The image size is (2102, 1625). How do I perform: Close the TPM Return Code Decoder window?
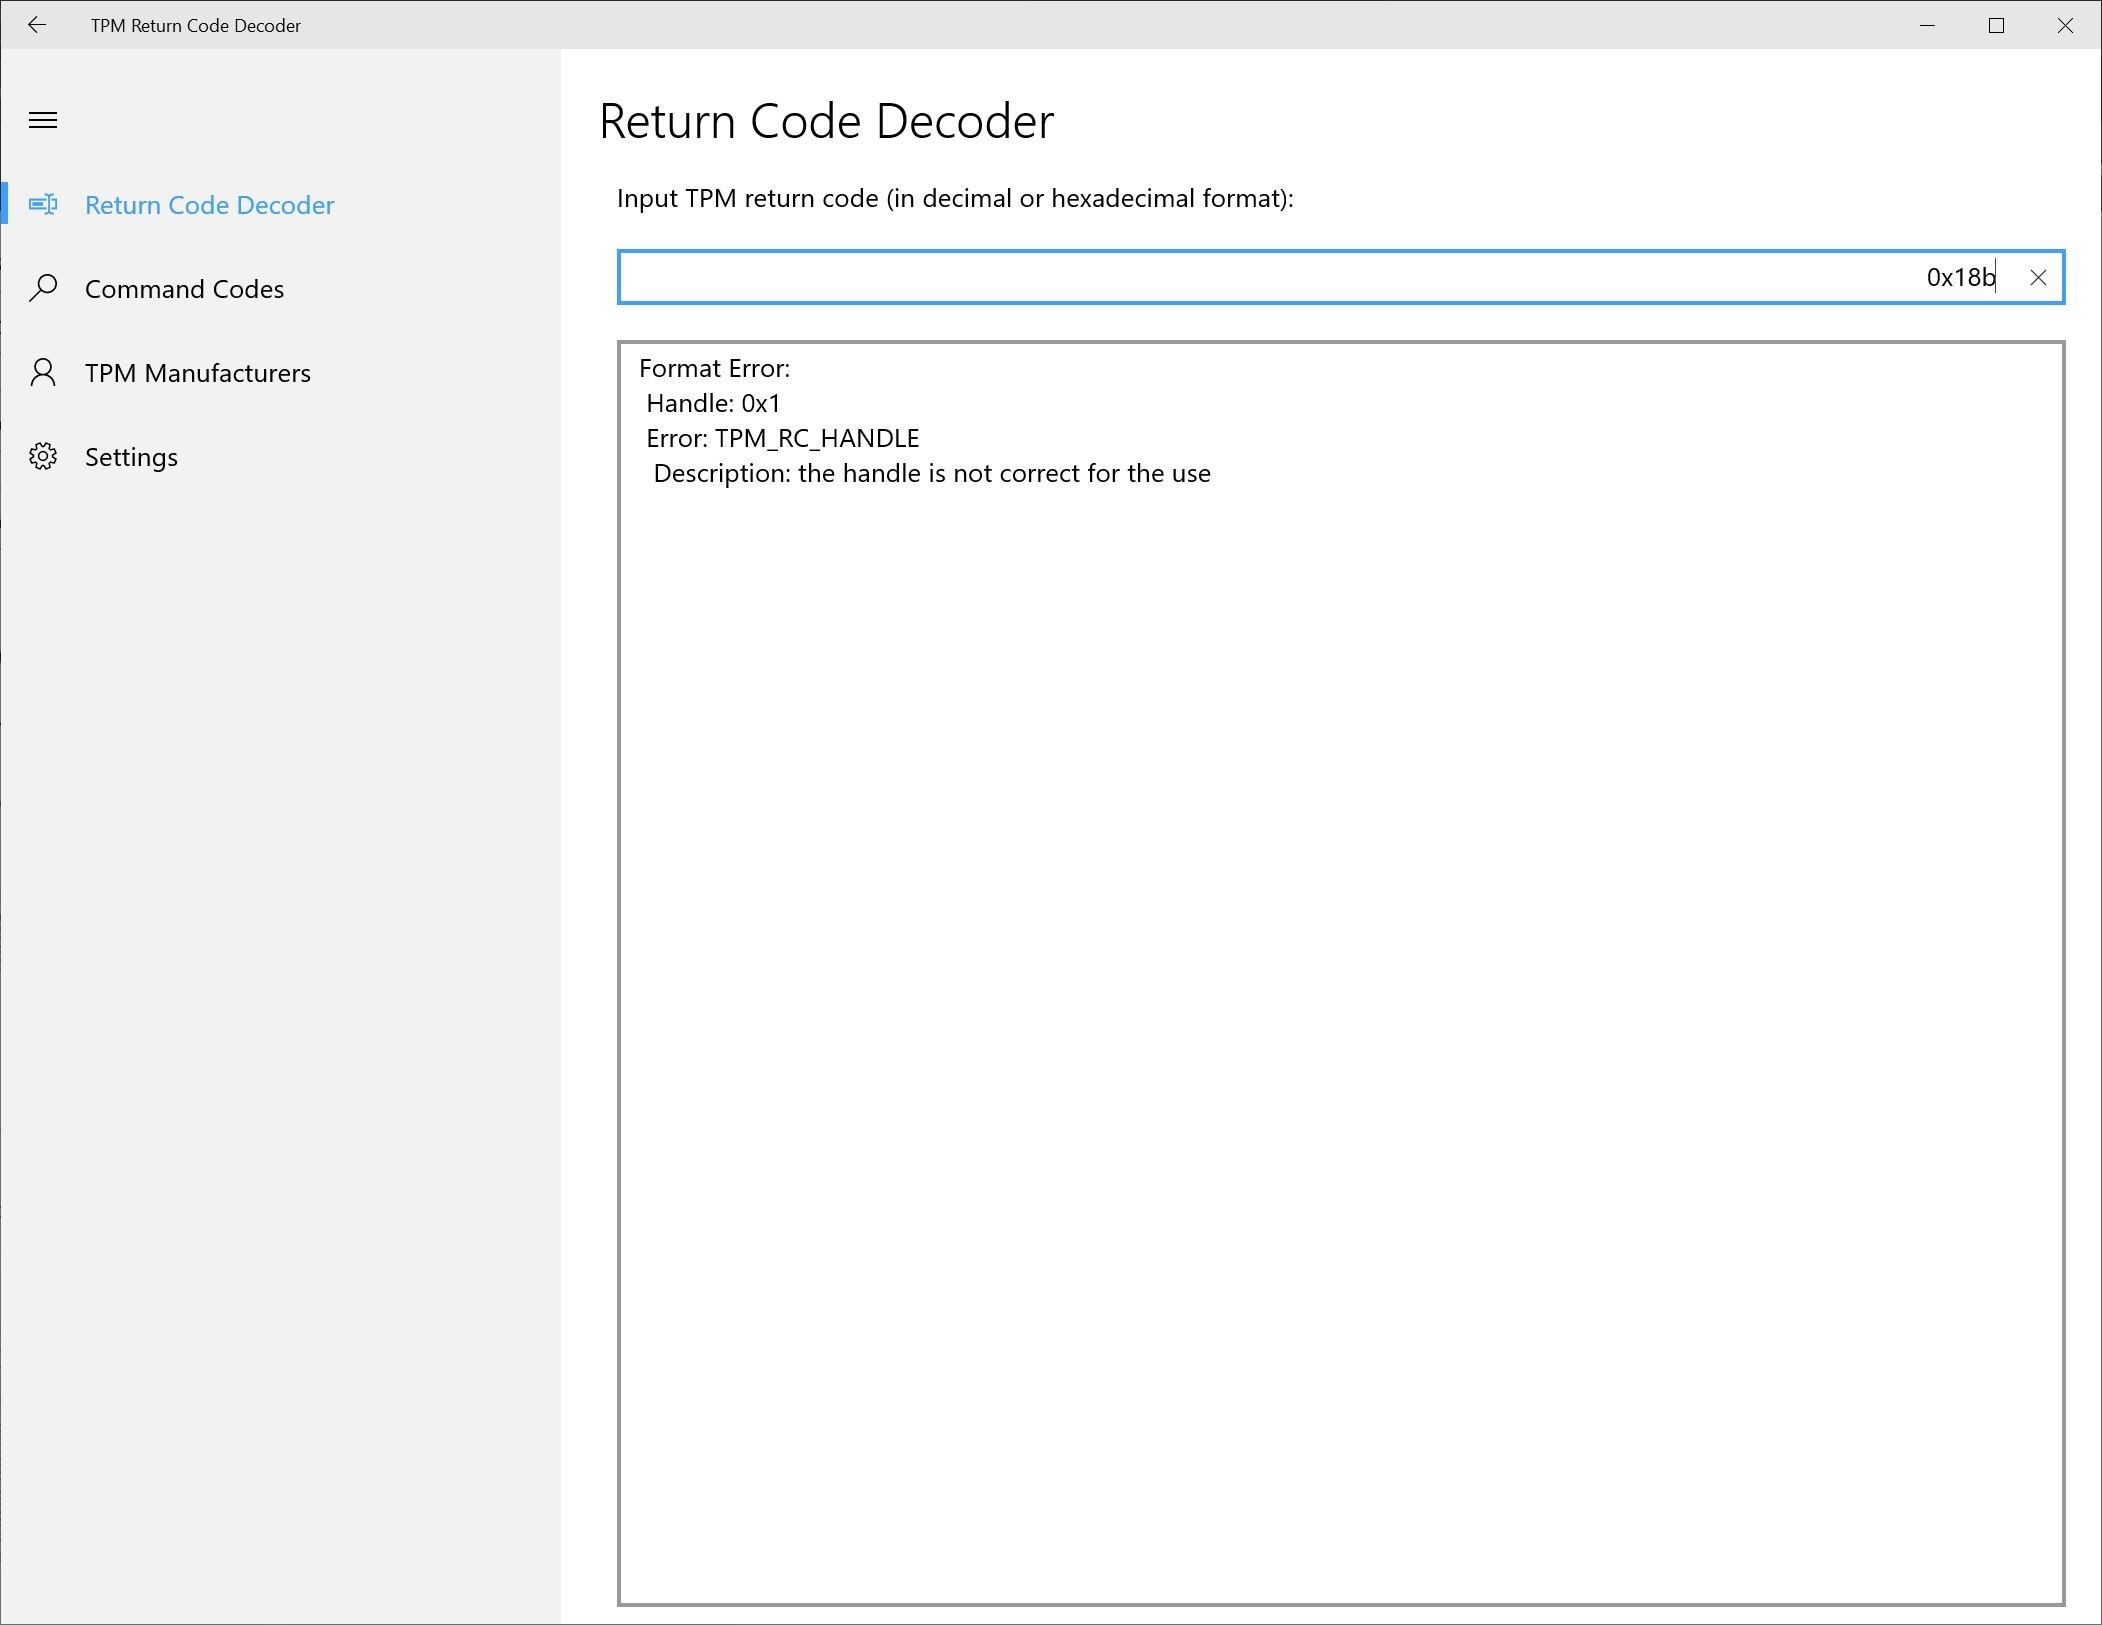[x=2065, y=25]
